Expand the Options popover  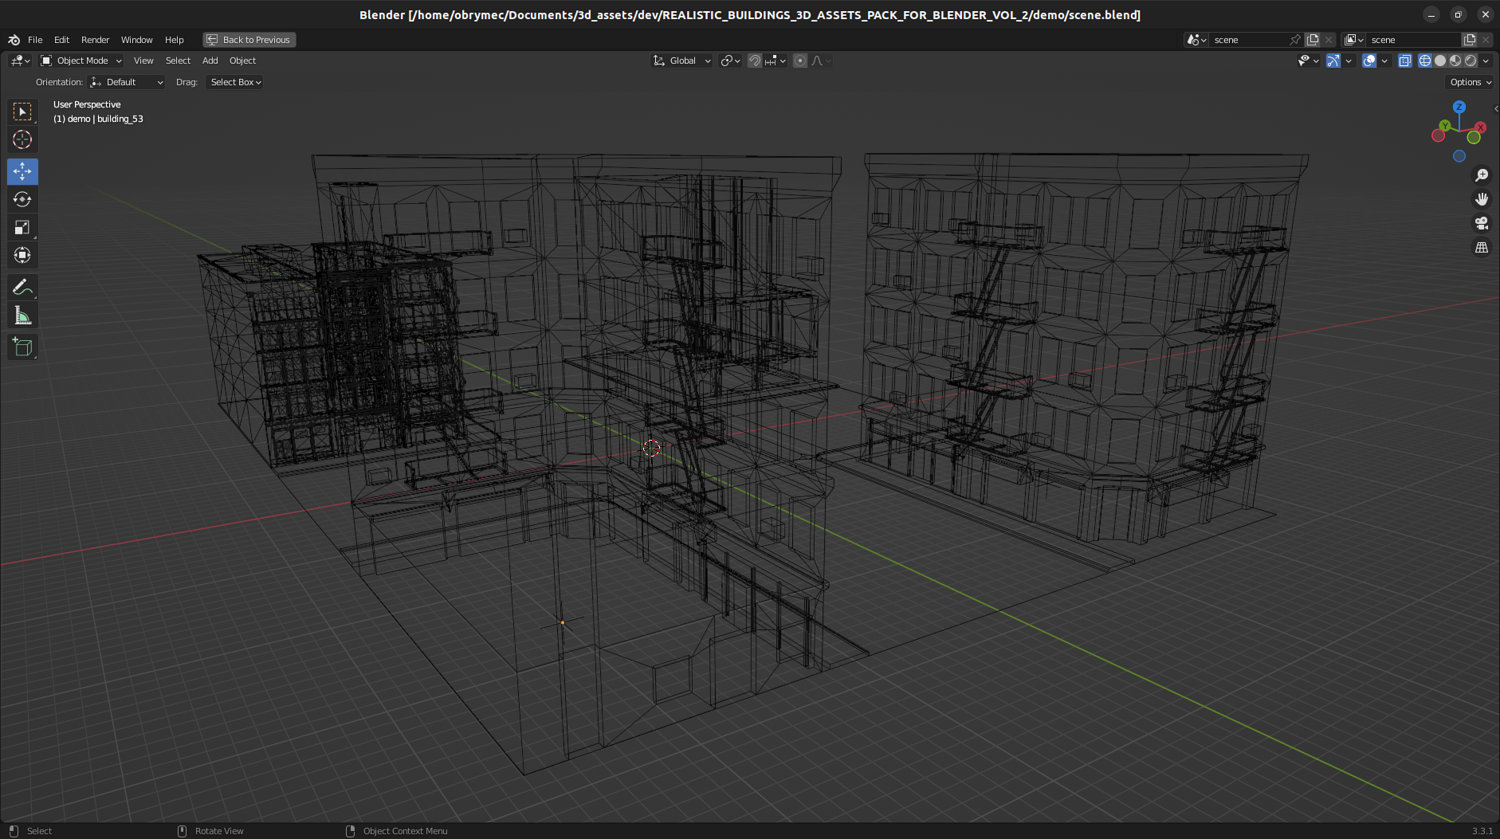(1470, 82)
